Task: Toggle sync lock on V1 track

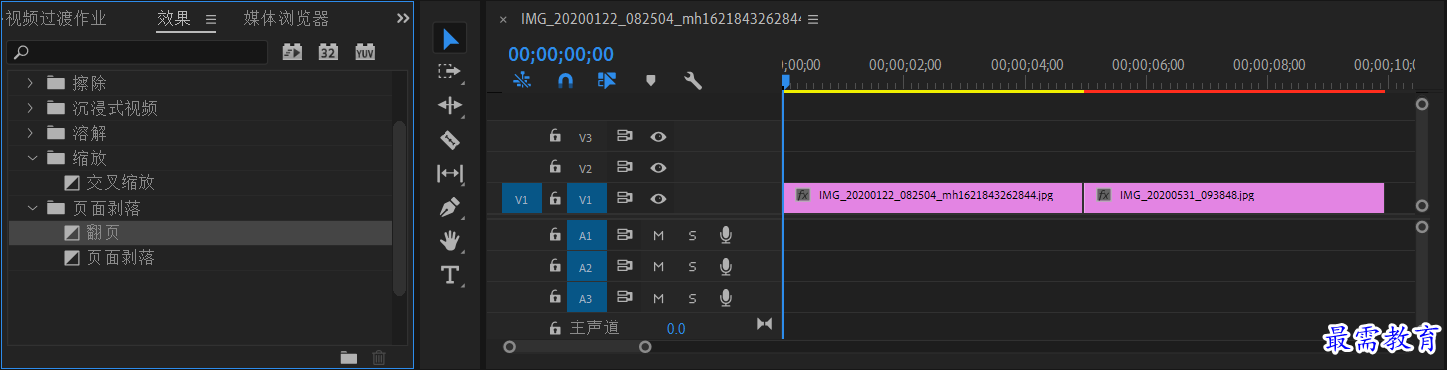Action: [x=625, y=199]
